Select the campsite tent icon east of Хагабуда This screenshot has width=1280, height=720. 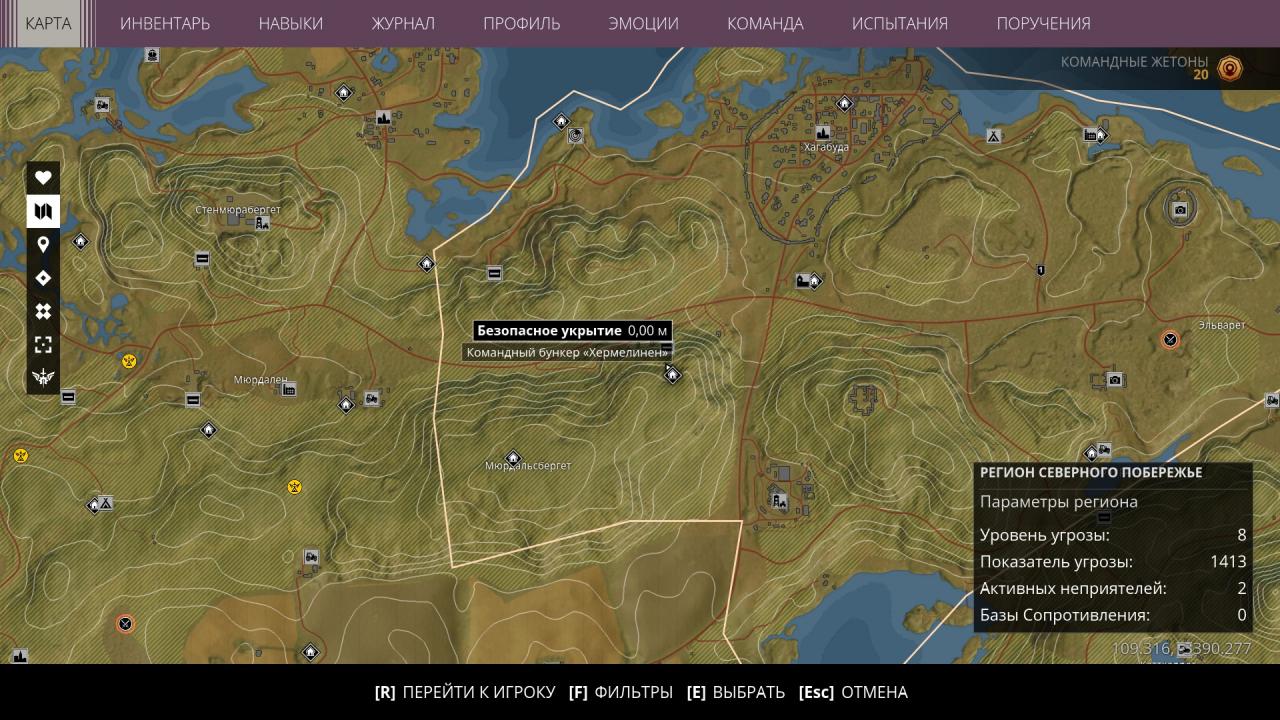coord(994,136)
